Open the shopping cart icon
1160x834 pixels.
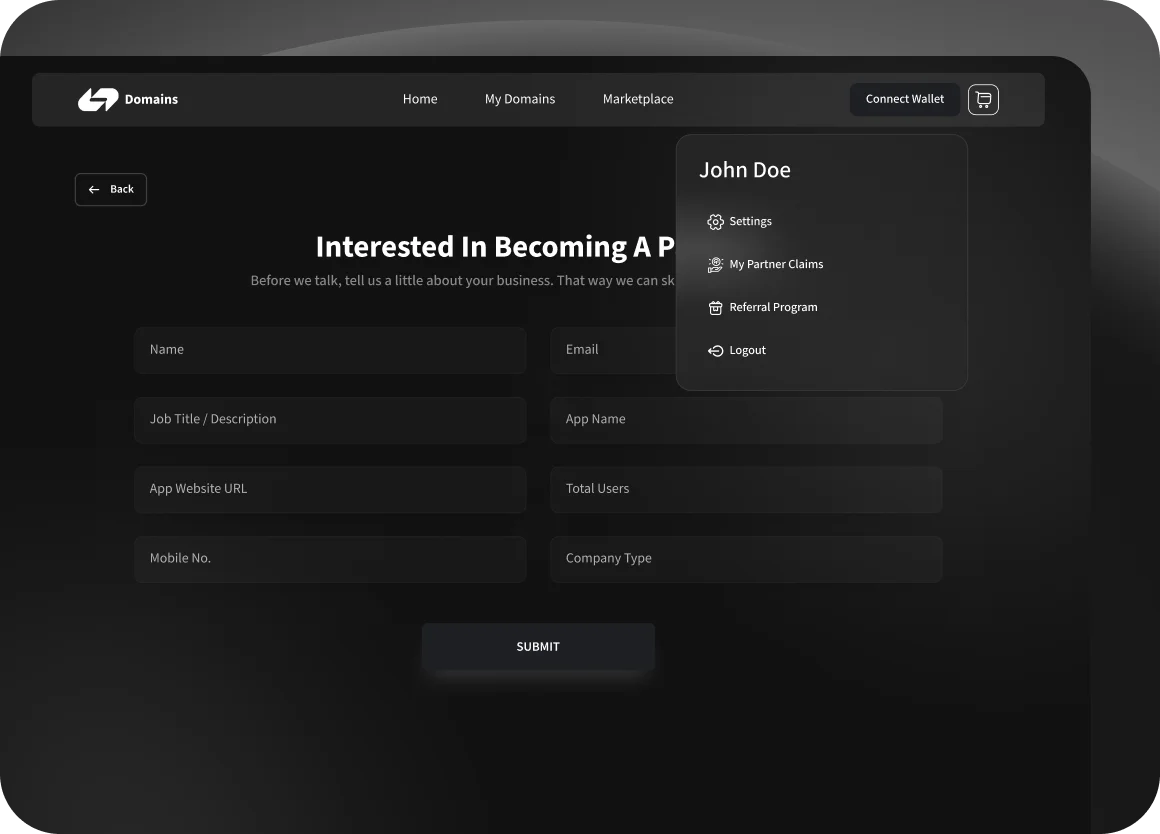pos(983,99)
